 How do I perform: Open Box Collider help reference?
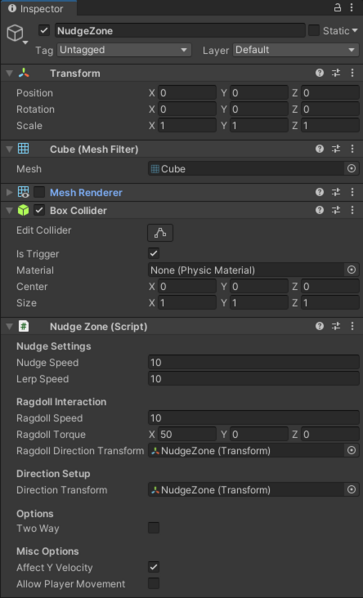click(320, 210)
